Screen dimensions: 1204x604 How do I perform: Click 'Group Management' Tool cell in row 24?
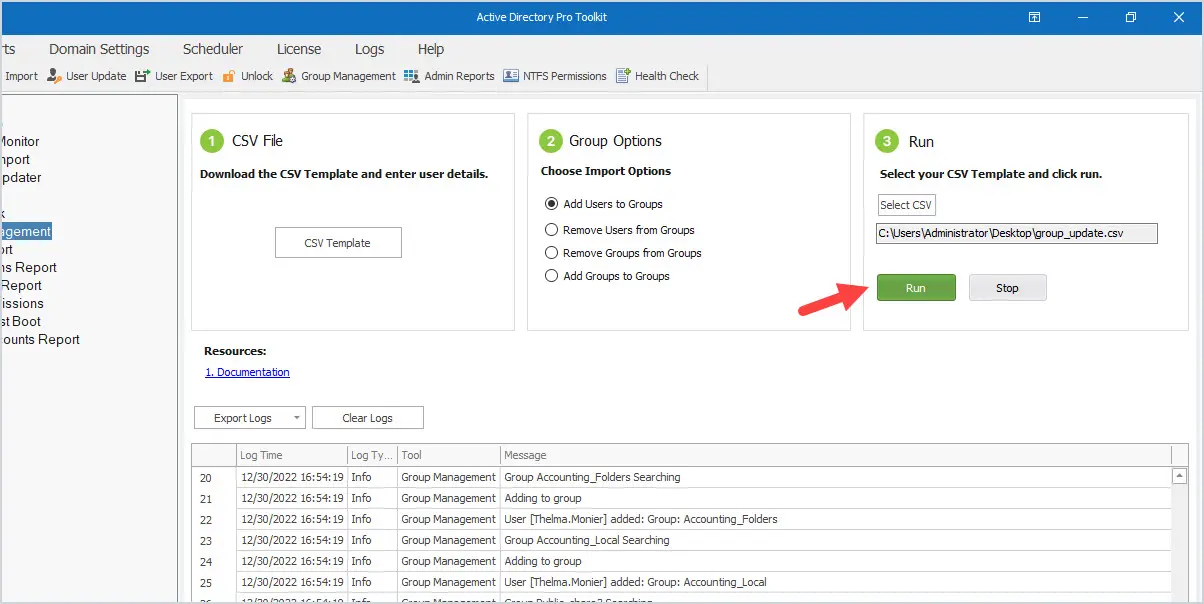[x=448, y=561]
